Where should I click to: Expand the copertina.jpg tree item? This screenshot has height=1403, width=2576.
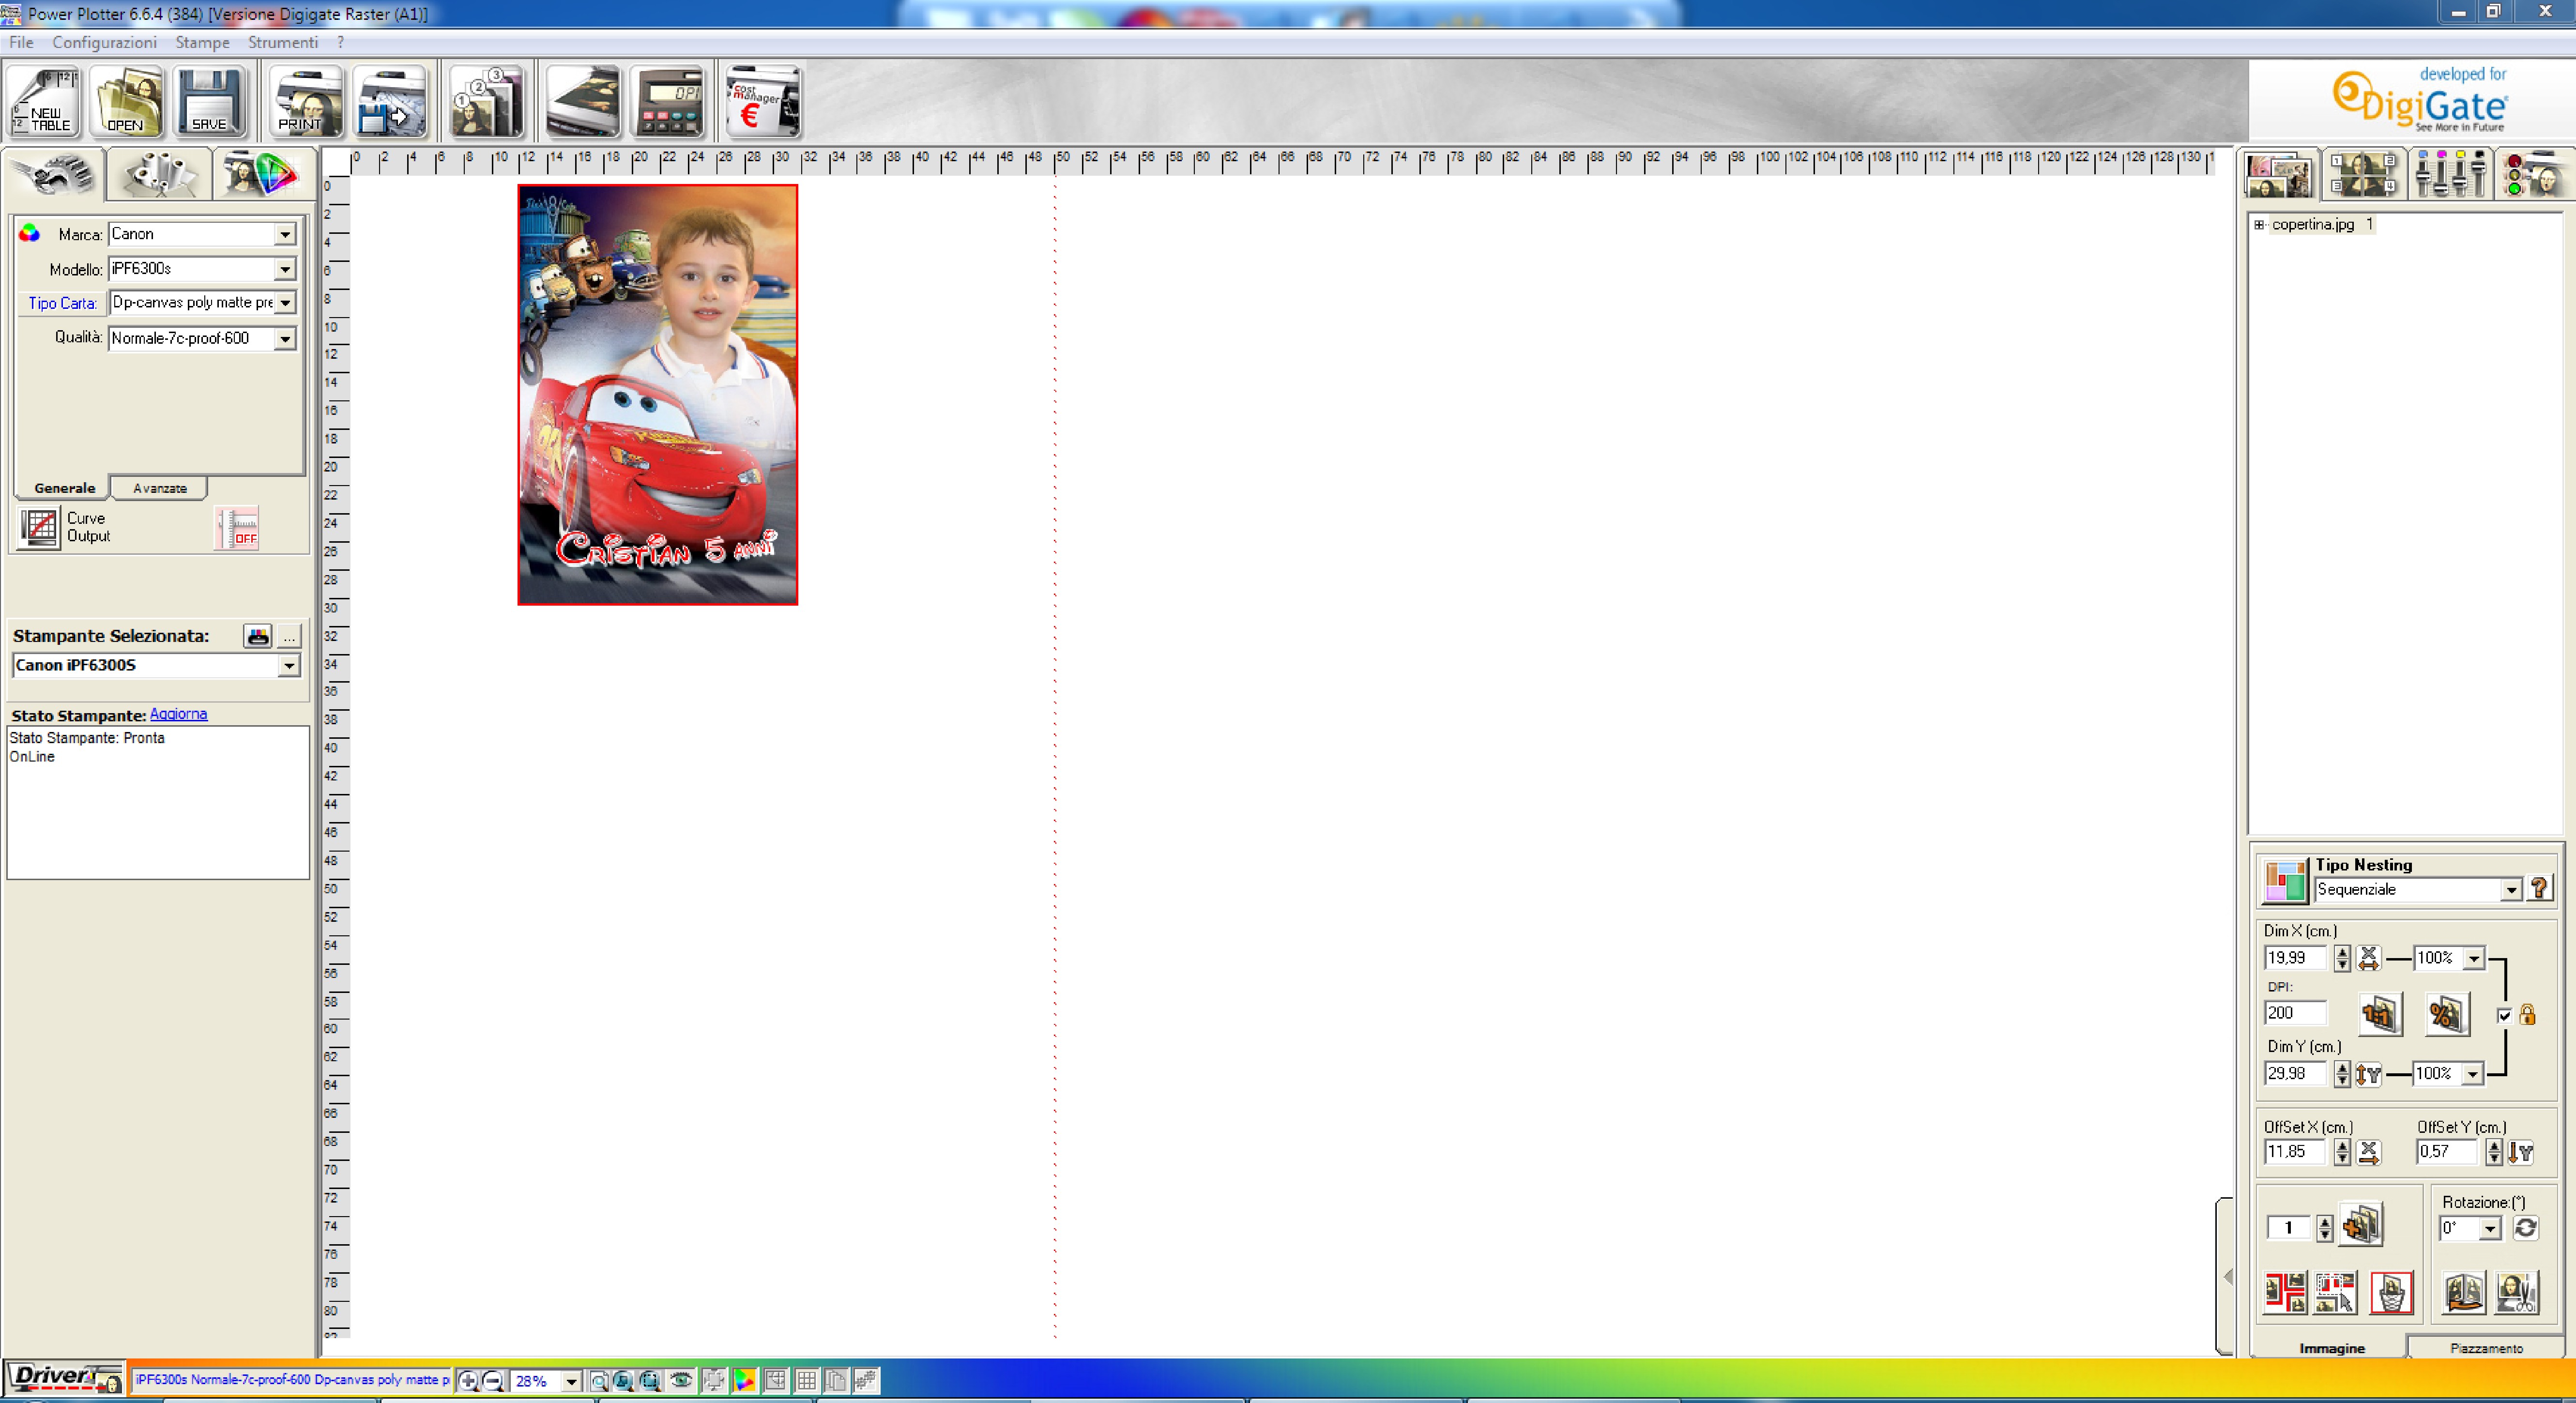[x=2259, y=225]
